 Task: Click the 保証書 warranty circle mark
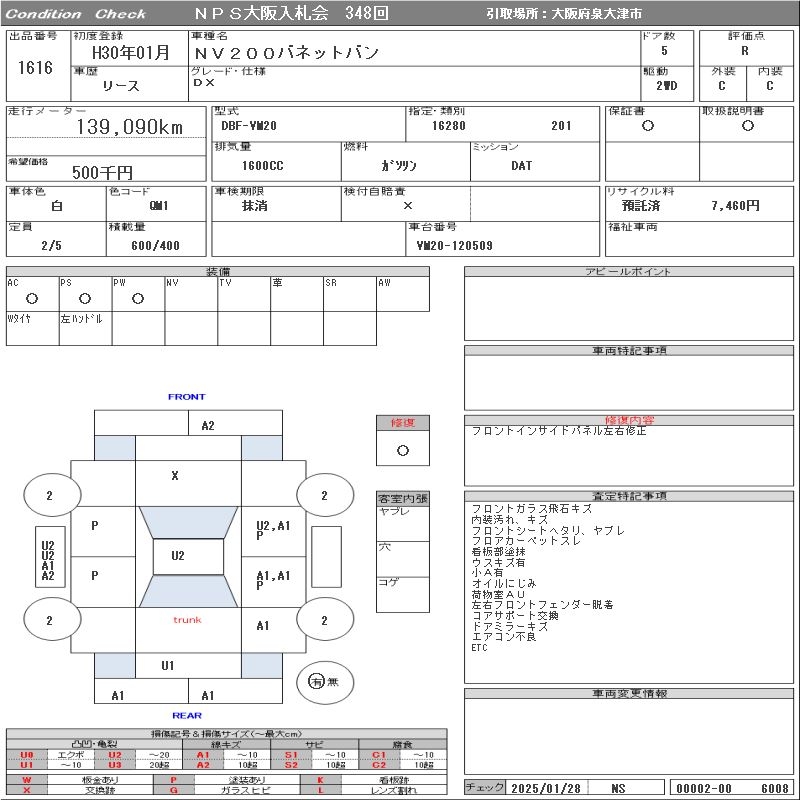(x=647, y=126)
